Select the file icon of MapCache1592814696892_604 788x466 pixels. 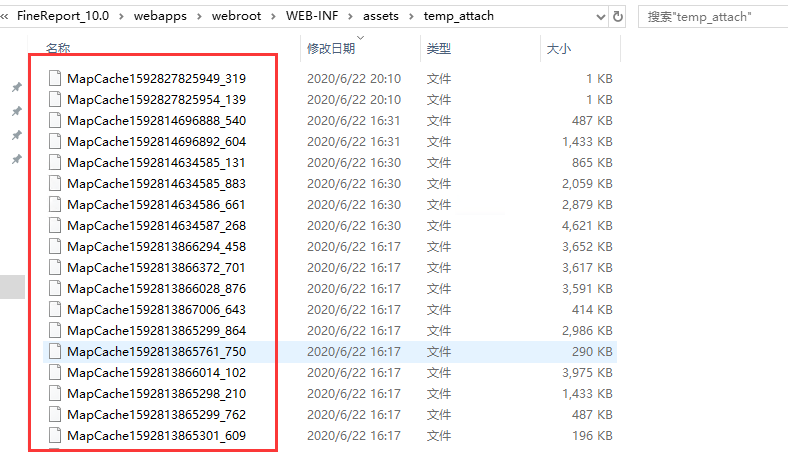coord(55,142)
